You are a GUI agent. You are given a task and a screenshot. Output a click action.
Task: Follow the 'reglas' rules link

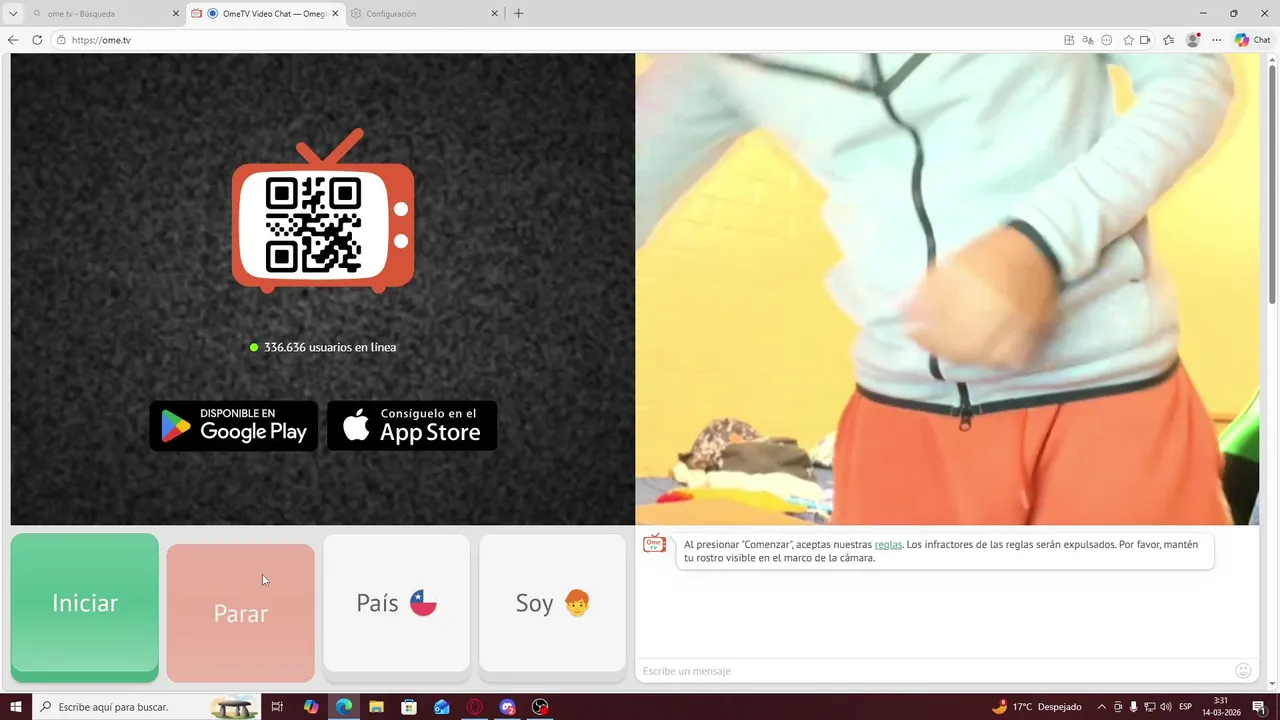(x=888, y=545)
